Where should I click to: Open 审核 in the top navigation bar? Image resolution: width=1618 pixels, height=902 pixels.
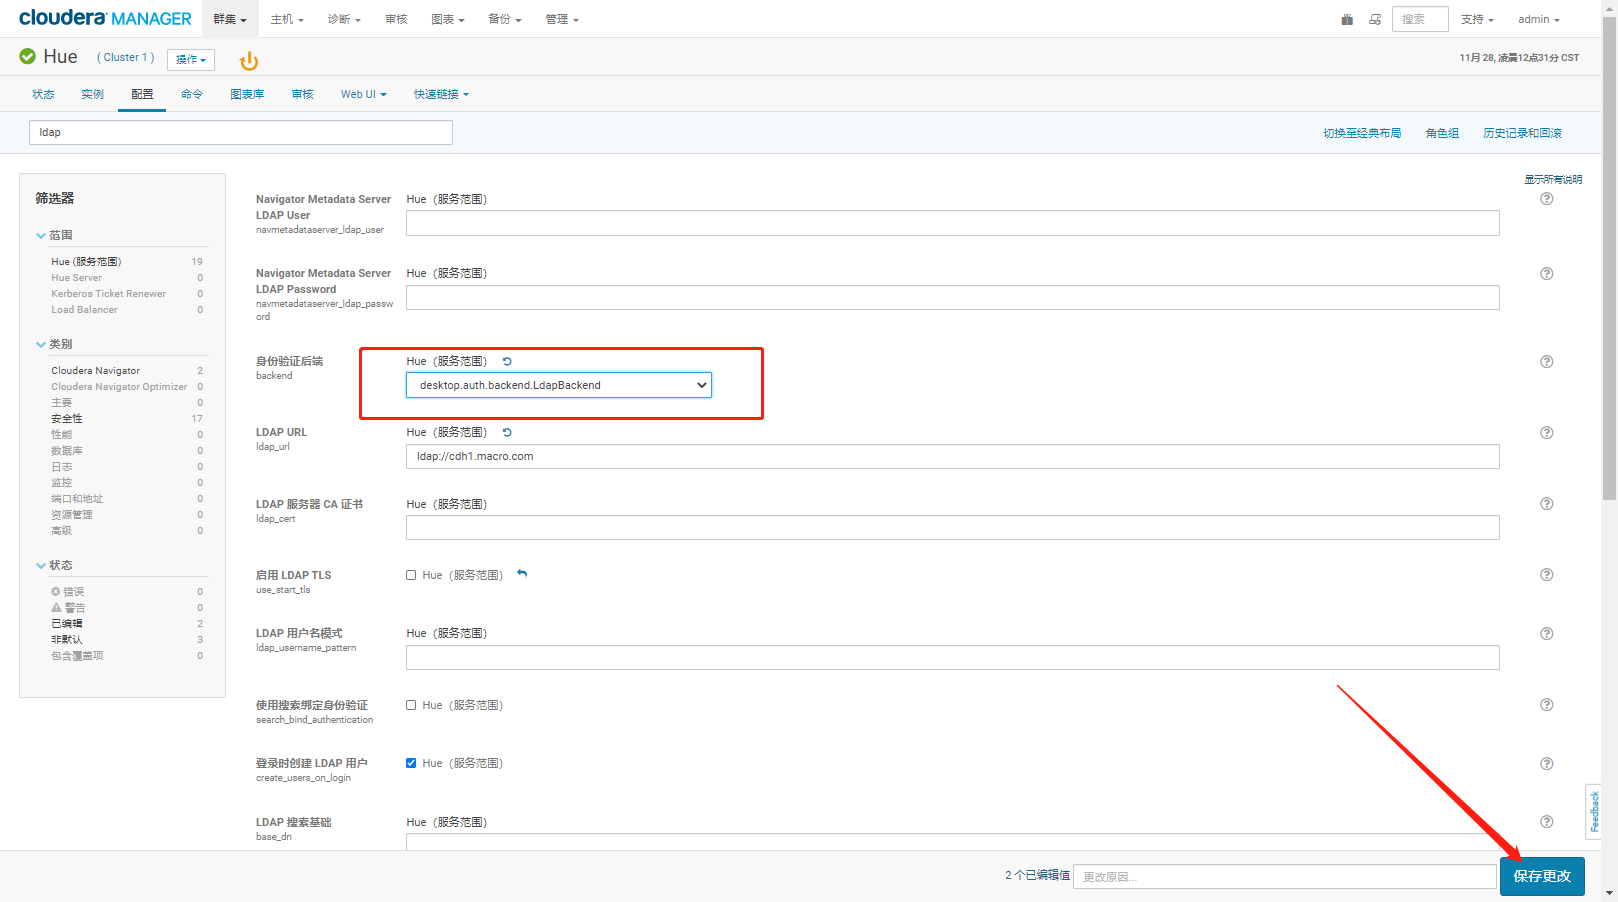[396, 19]
